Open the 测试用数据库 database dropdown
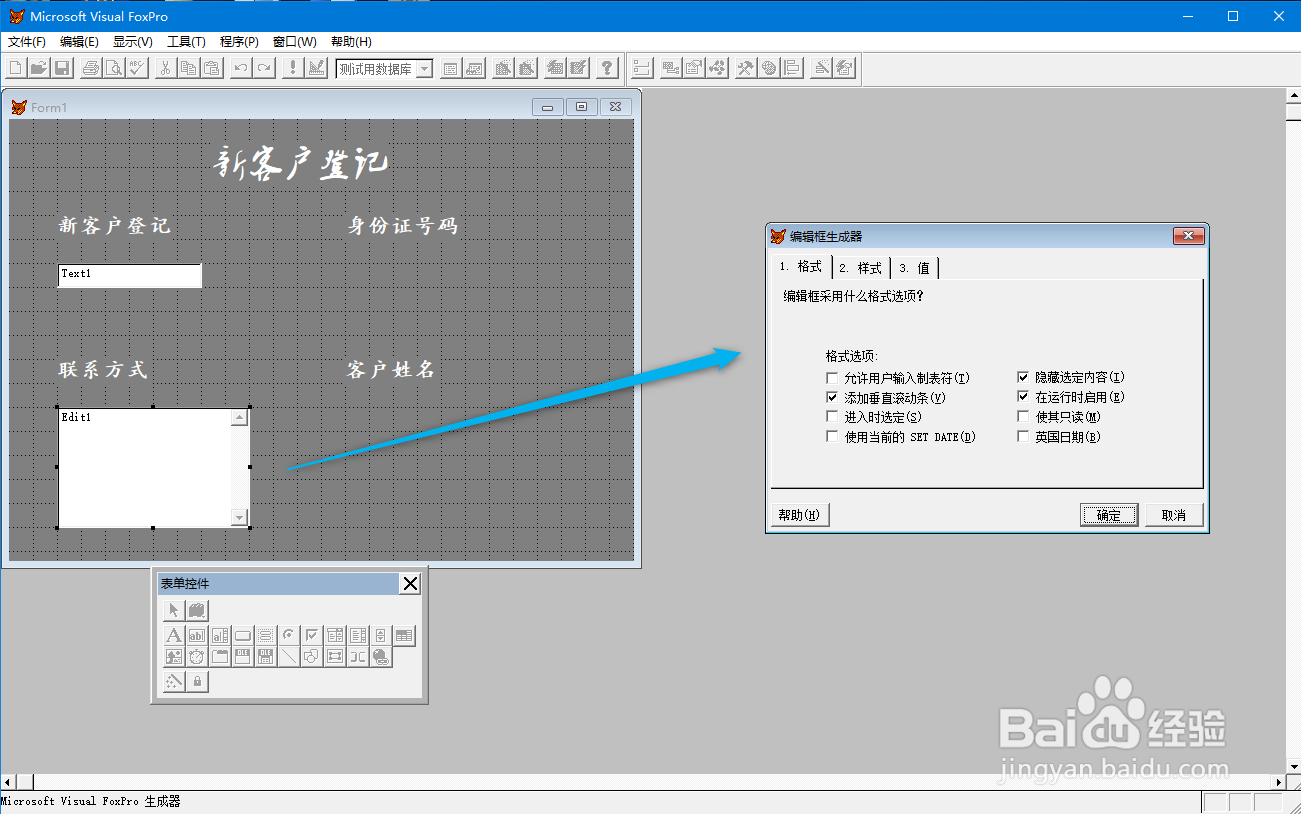The image size is (1301, 814). pos(424,69)
